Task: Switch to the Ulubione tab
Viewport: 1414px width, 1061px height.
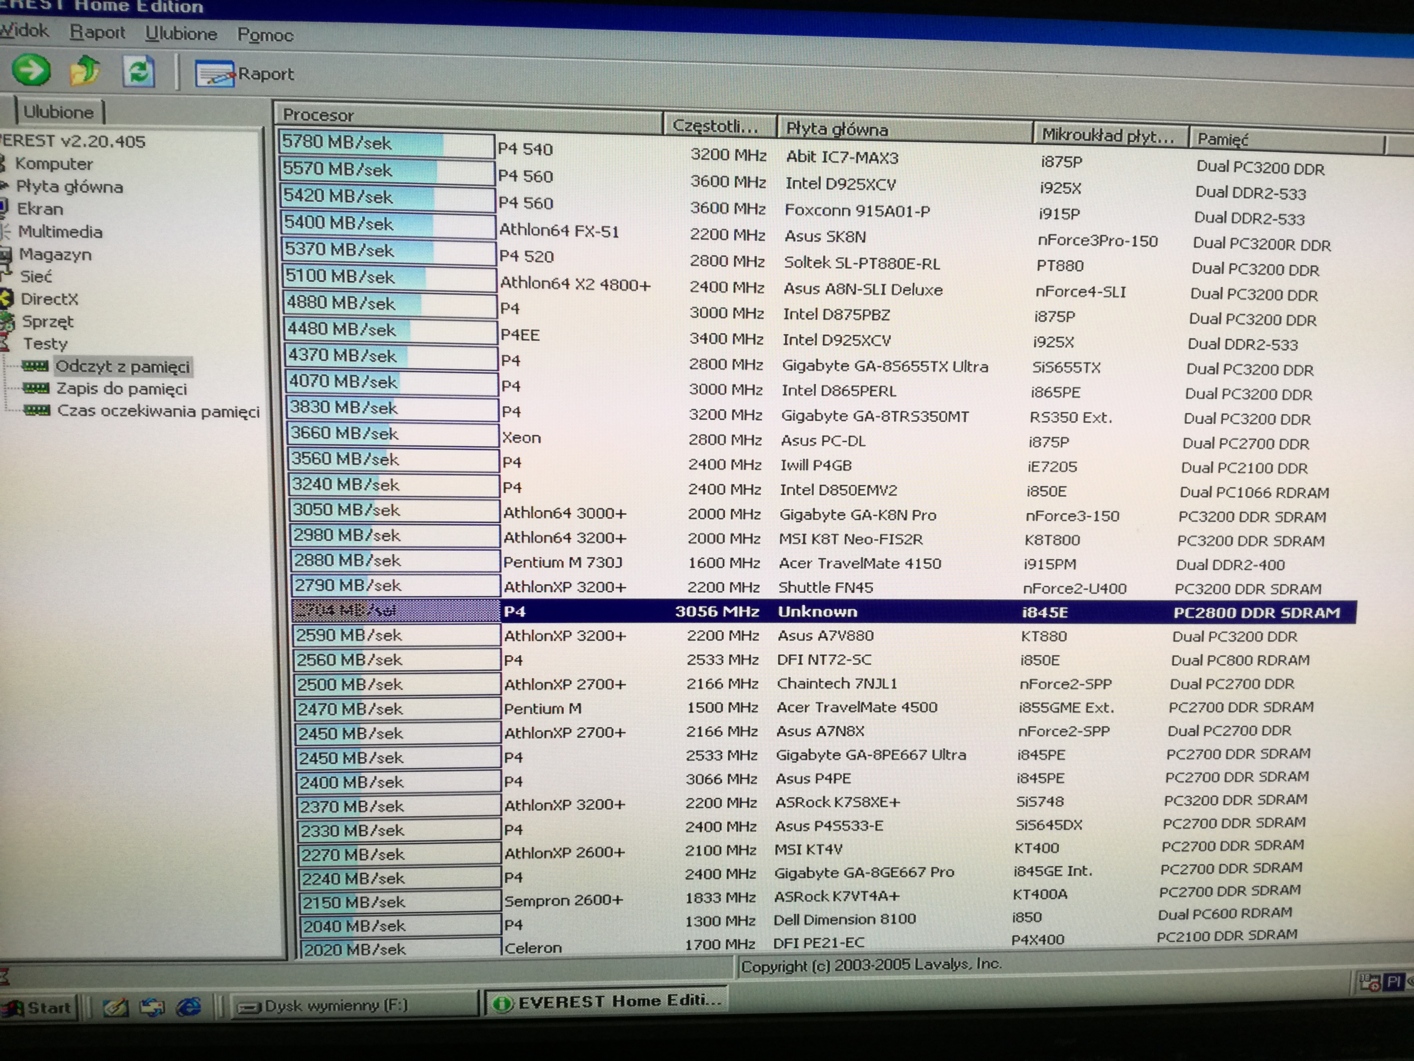Action: point(59,112)
